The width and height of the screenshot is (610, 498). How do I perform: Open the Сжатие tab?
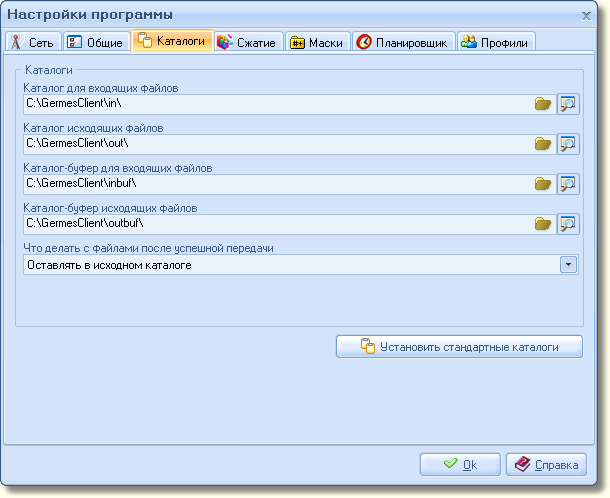point(249,42)
